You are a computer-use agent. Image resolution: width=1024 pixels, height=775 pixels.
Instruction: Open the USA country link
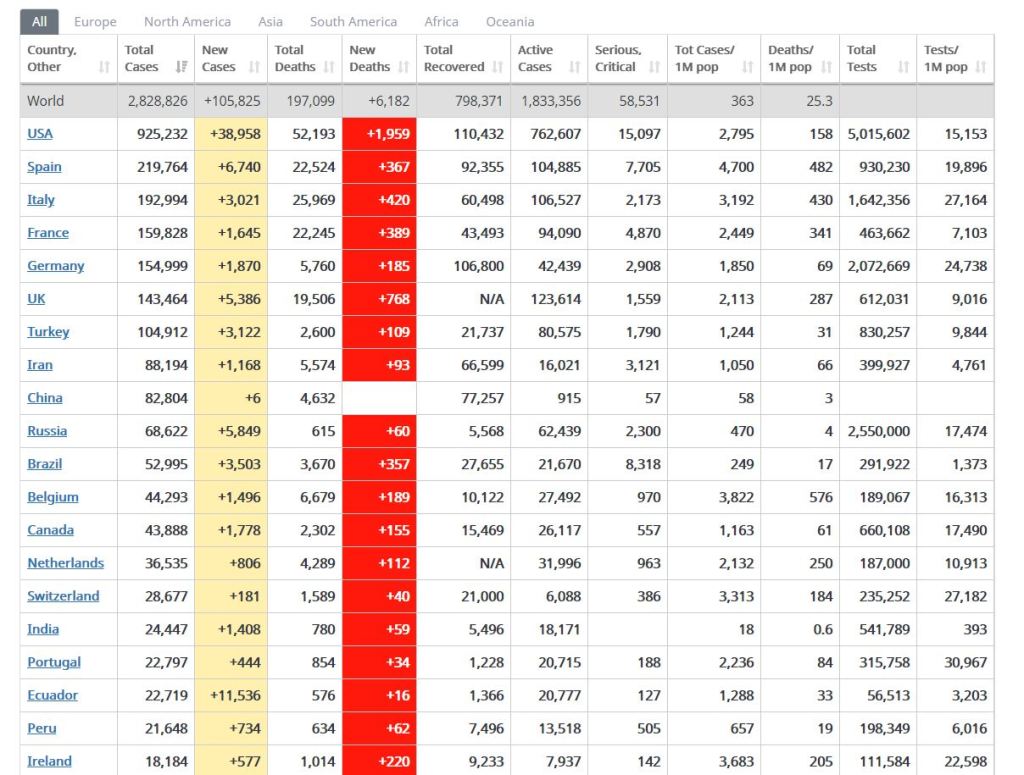click(40, 134)
